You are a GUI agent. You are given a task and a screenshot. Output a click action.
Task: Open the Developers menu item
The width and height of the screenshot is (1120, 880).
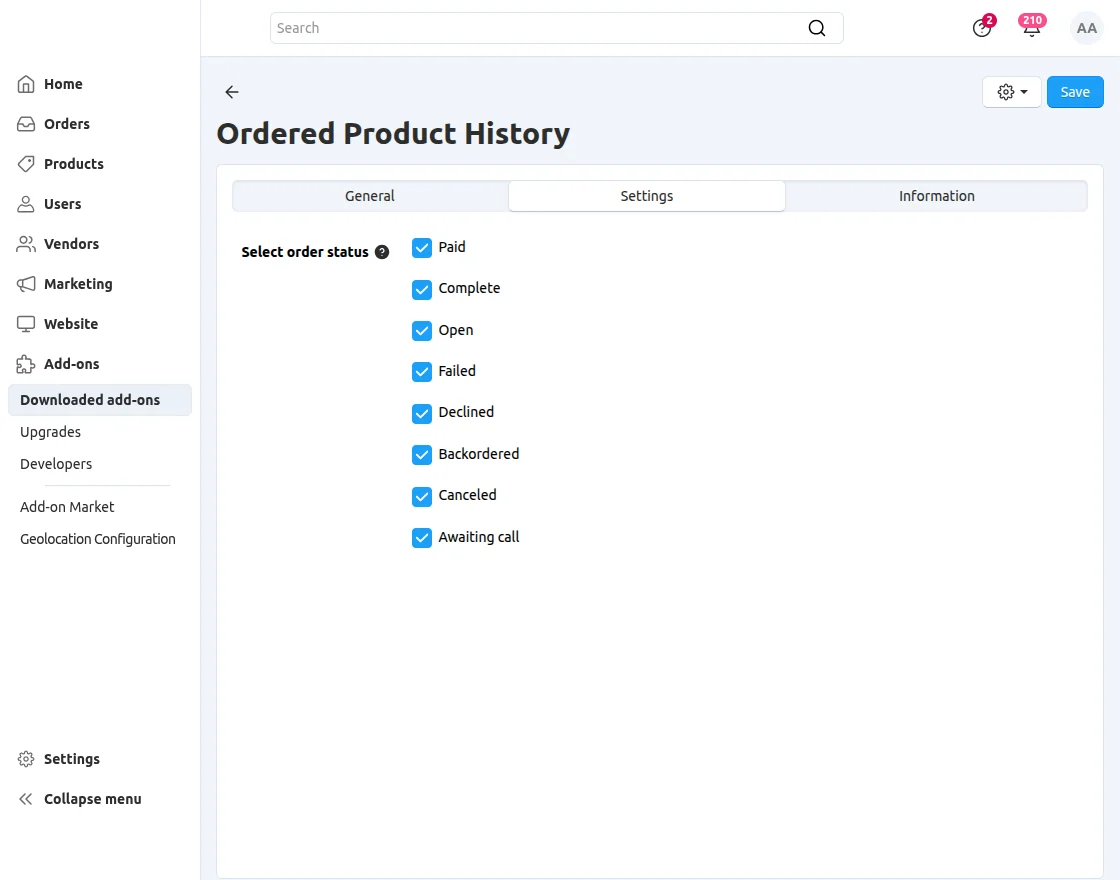tap(56, 464)
